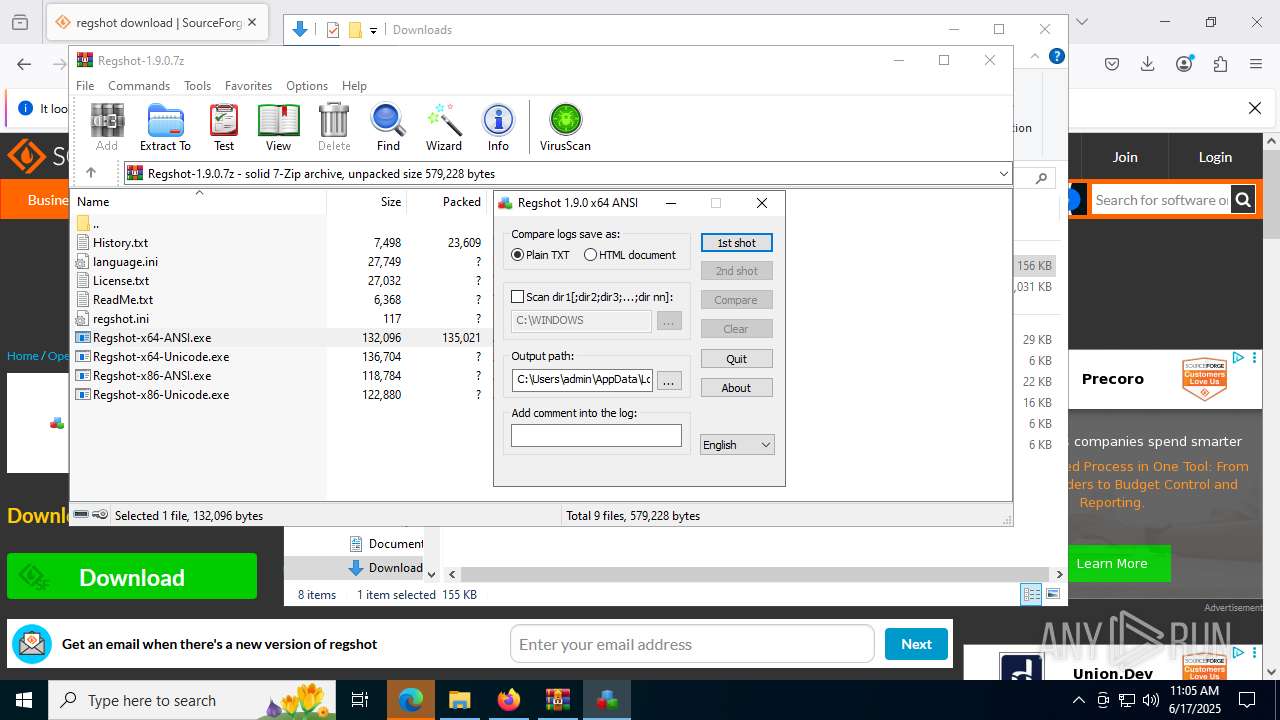
Task: Click Extract To in WinRAR toolbar
Action: coord(165,127)
